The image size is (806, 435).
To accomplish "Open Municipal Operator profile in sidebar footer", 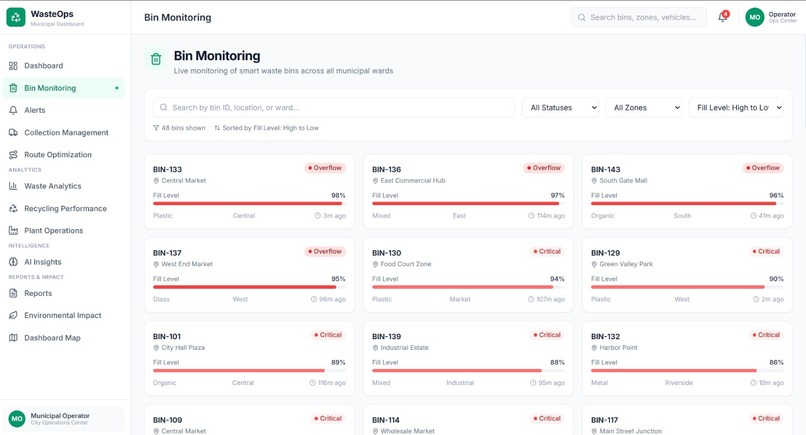I will click(x=63, y=419).
